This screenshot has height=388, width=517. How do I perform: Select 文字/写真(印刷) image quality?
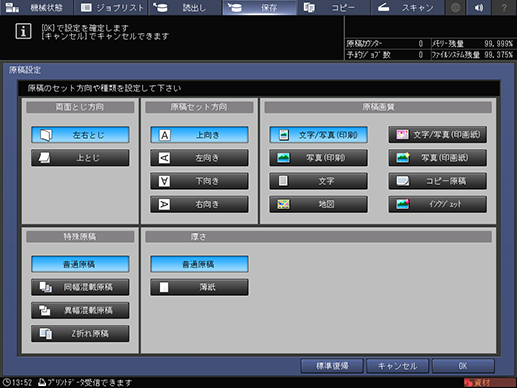(x=319, y=135)
